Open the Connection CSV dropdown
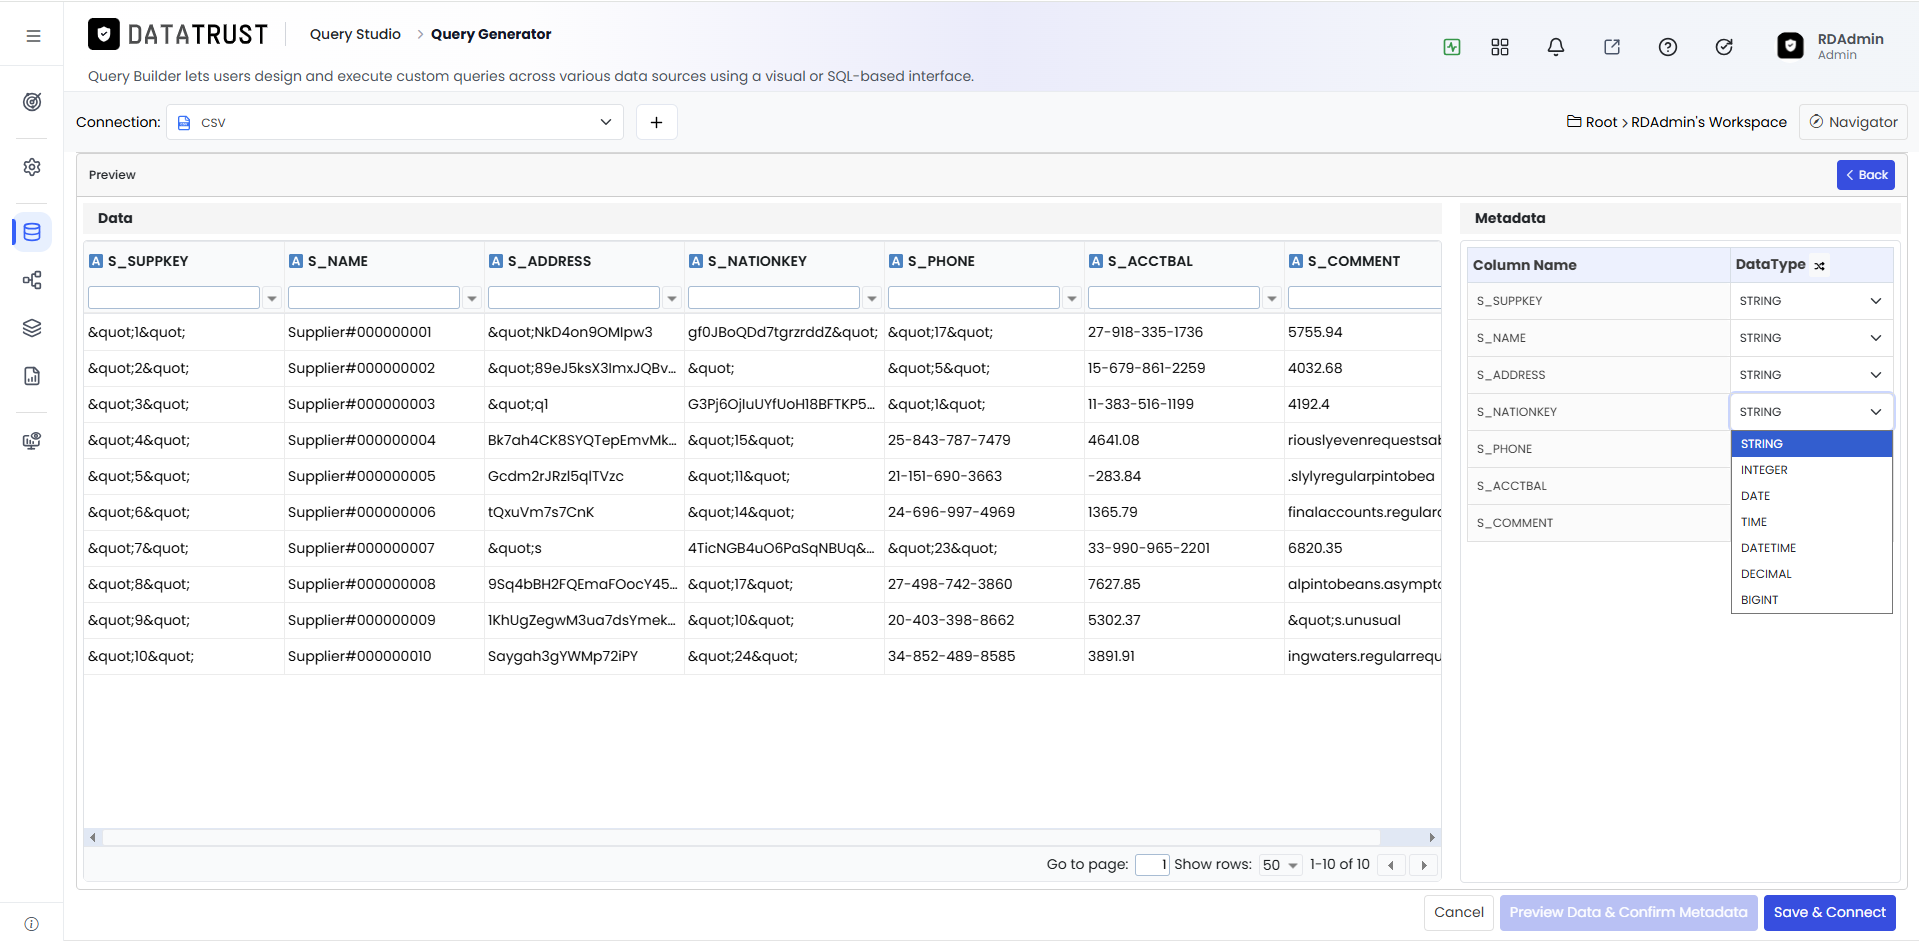This screenshot has width=1919, height=941. point(395,122)
